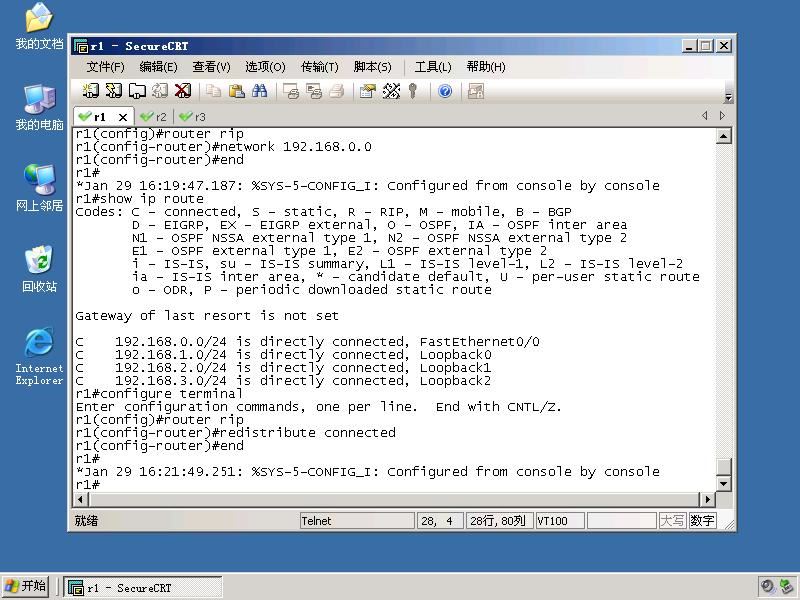
Task: Click the terminal vertical scrollbar down arrow
Action: 723,484
